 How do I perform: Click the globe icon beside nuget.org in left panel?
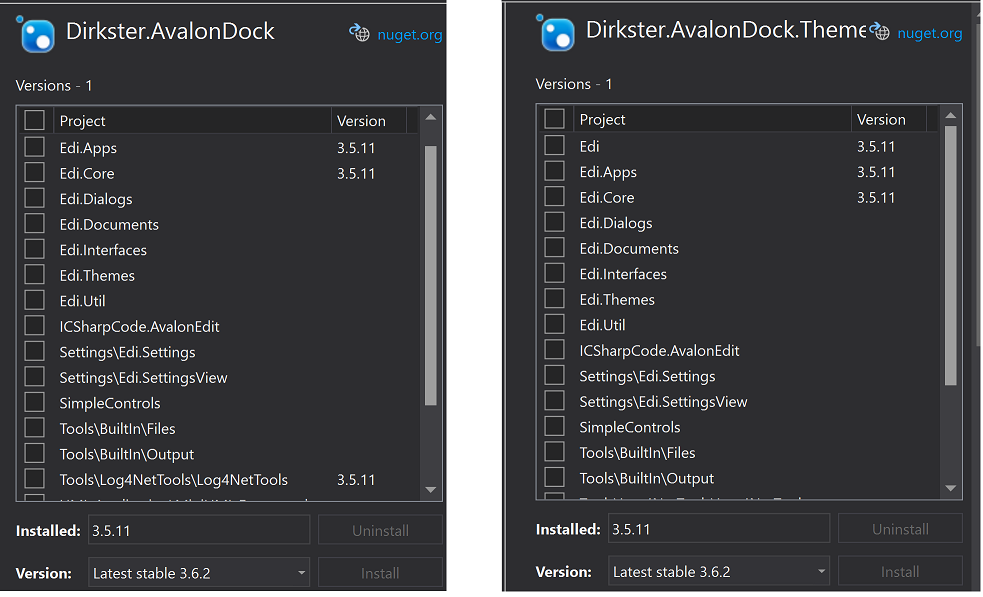tap(359, 33)
